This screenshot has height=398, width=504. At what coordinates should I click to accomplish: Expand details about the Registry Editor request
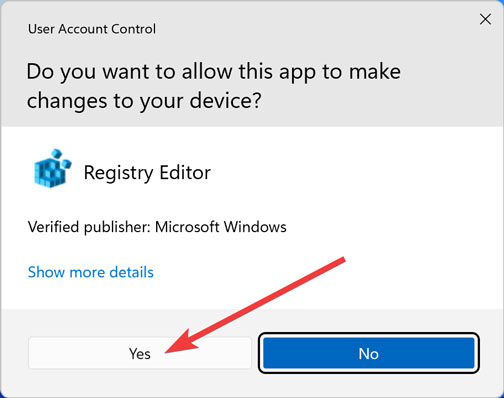91,272
